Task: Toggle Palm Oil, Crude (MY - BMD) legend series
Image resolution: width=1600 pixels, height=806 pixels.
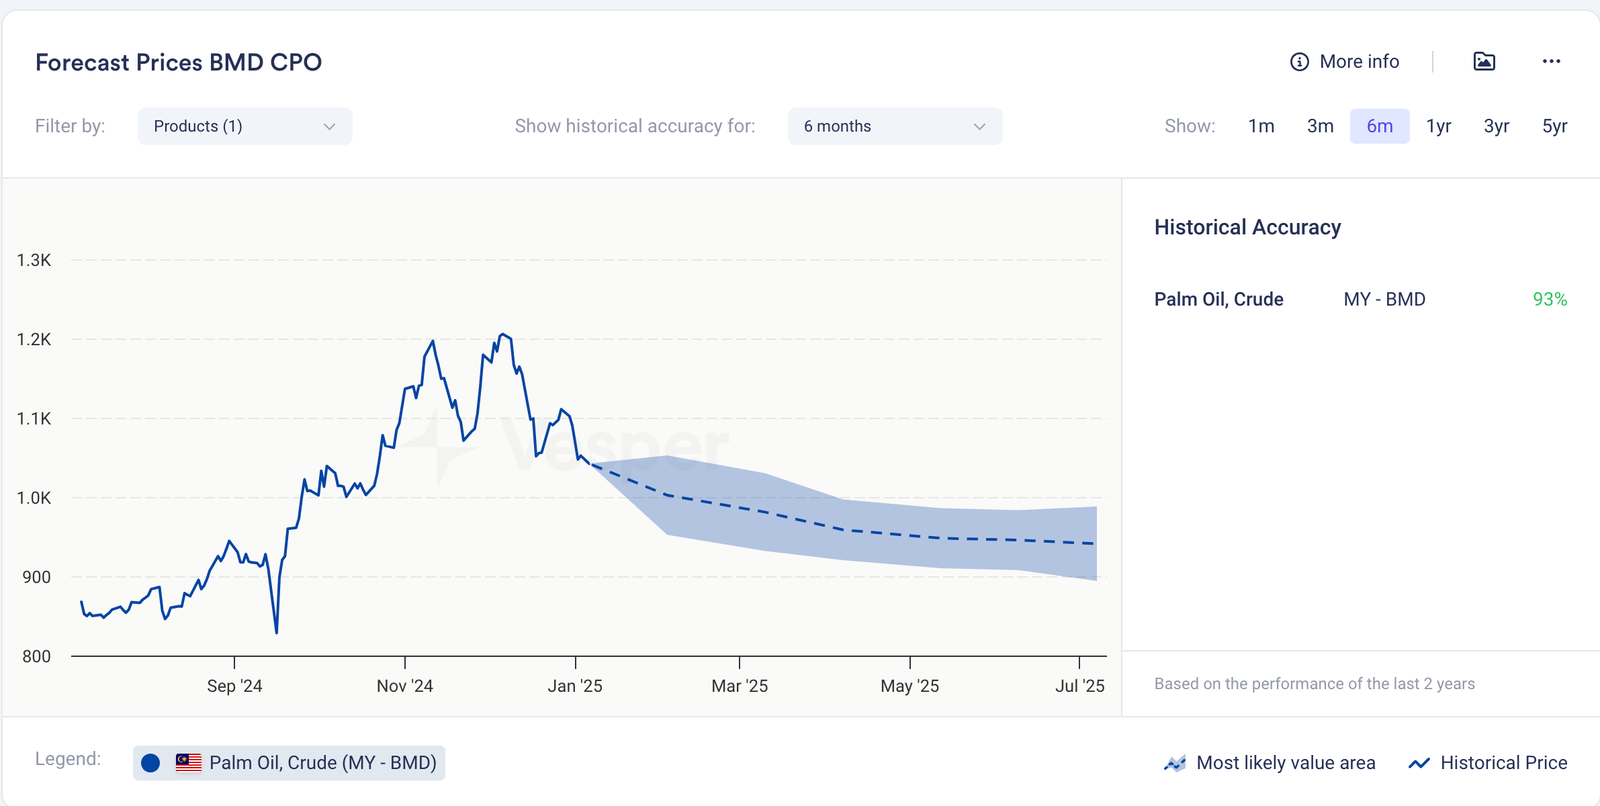Action: pyautogui.click(x=322, y=763)
